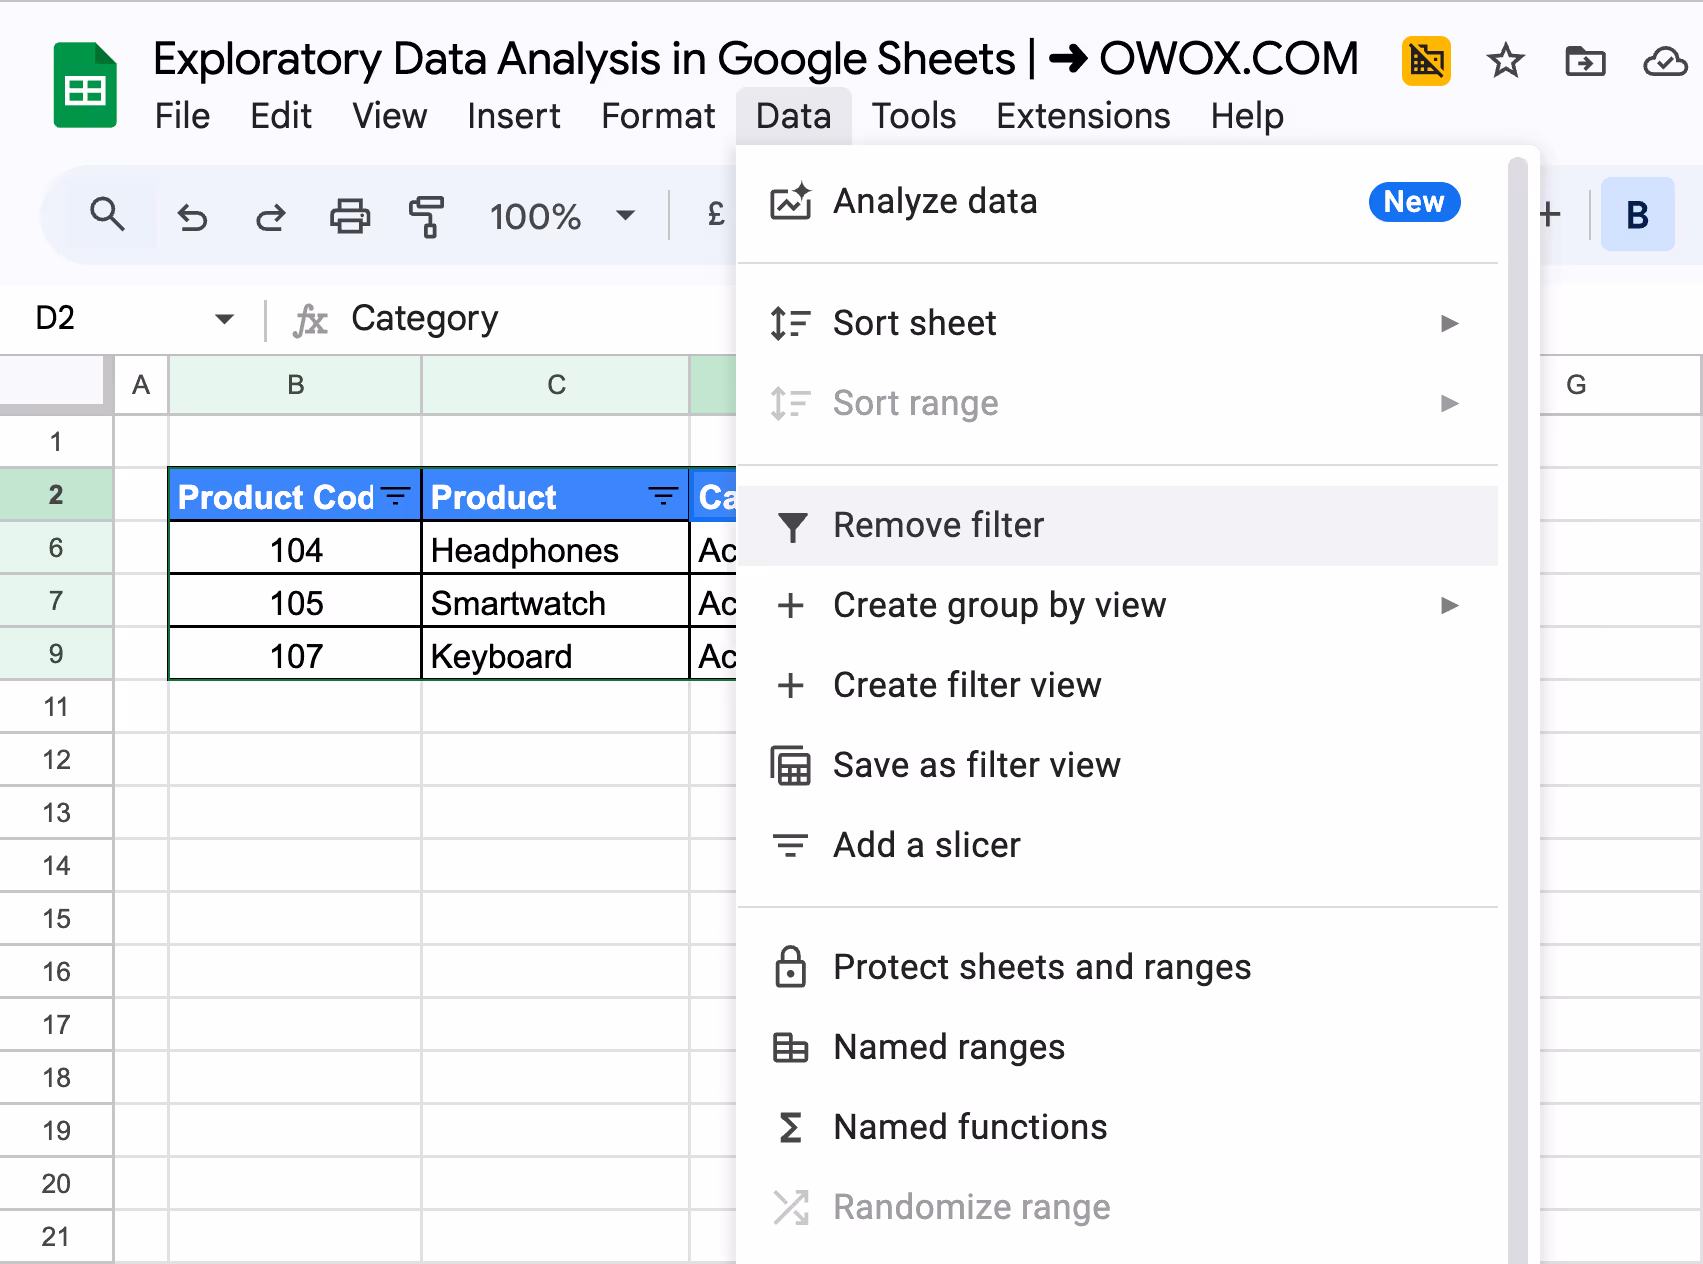The height and width of the screenshot is (1264, 1703).
Task: Click the move to folder icon
Action: click(x=1585, y=61)
